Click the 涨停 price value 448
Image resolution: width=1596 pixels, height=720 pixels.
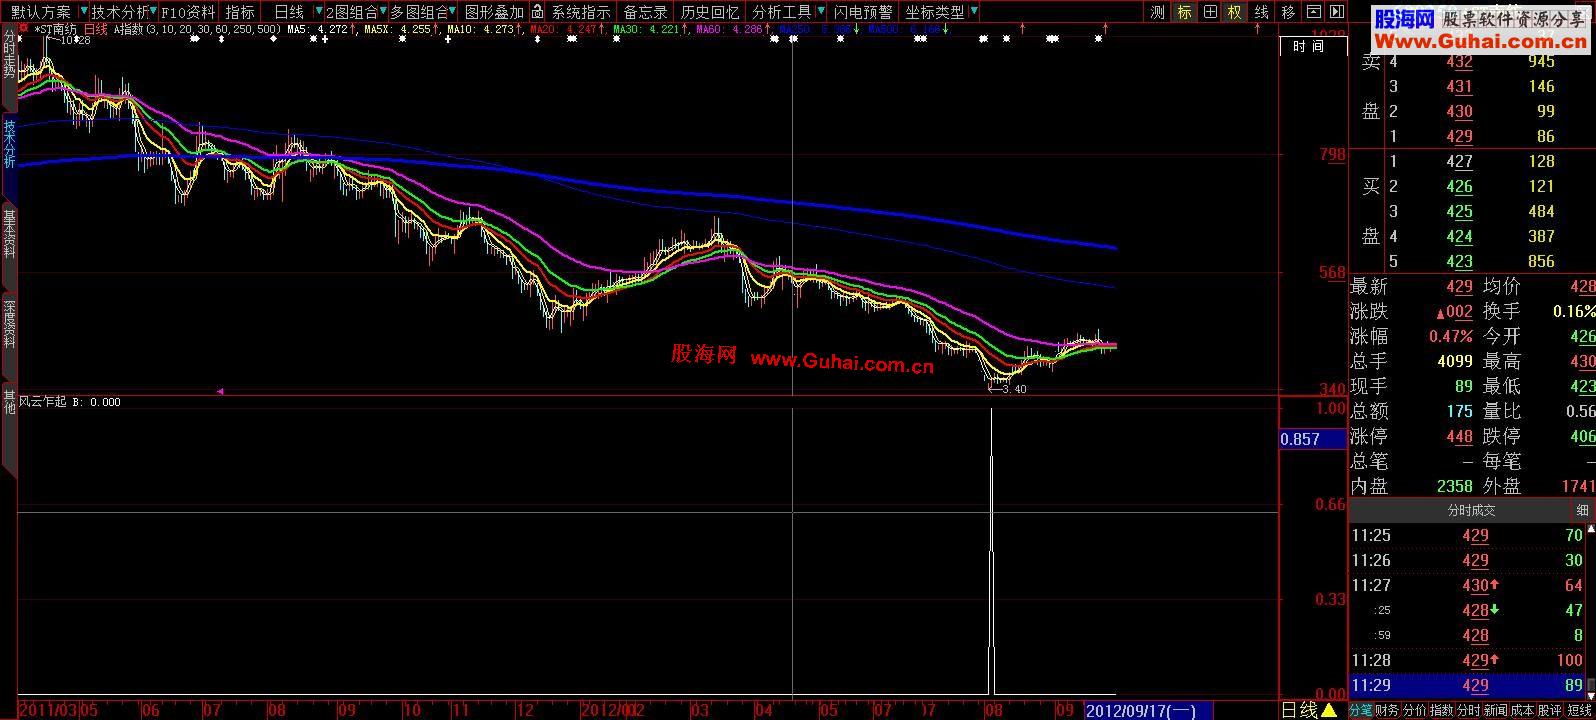coord(1459,436)
